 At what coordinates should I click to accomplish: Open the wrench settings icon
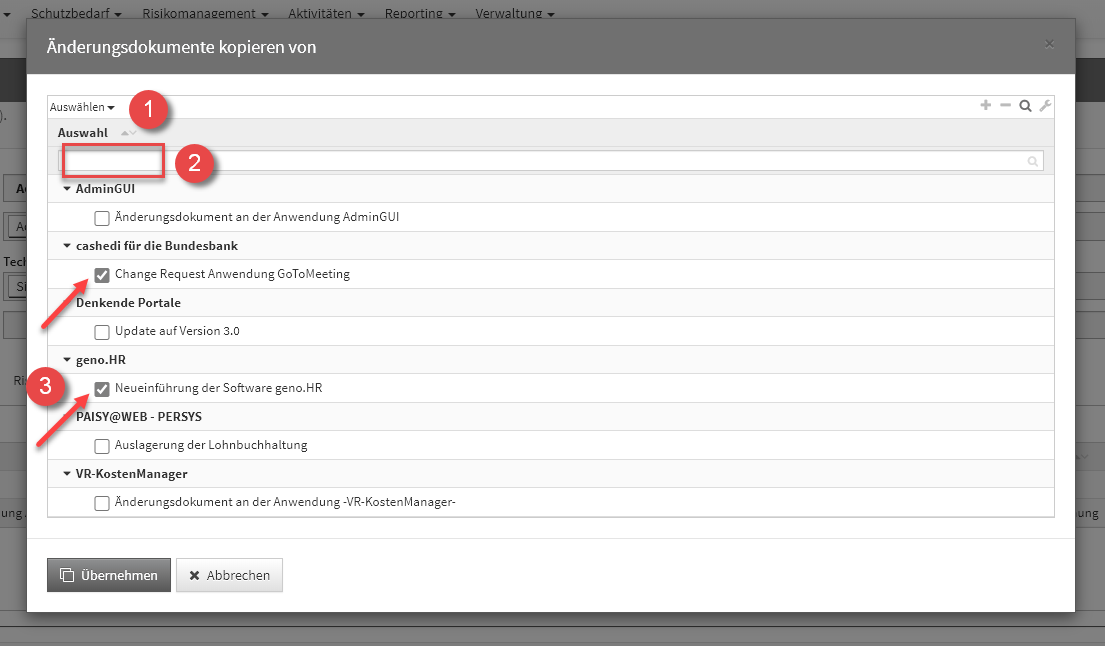(x=1045, y=106)
